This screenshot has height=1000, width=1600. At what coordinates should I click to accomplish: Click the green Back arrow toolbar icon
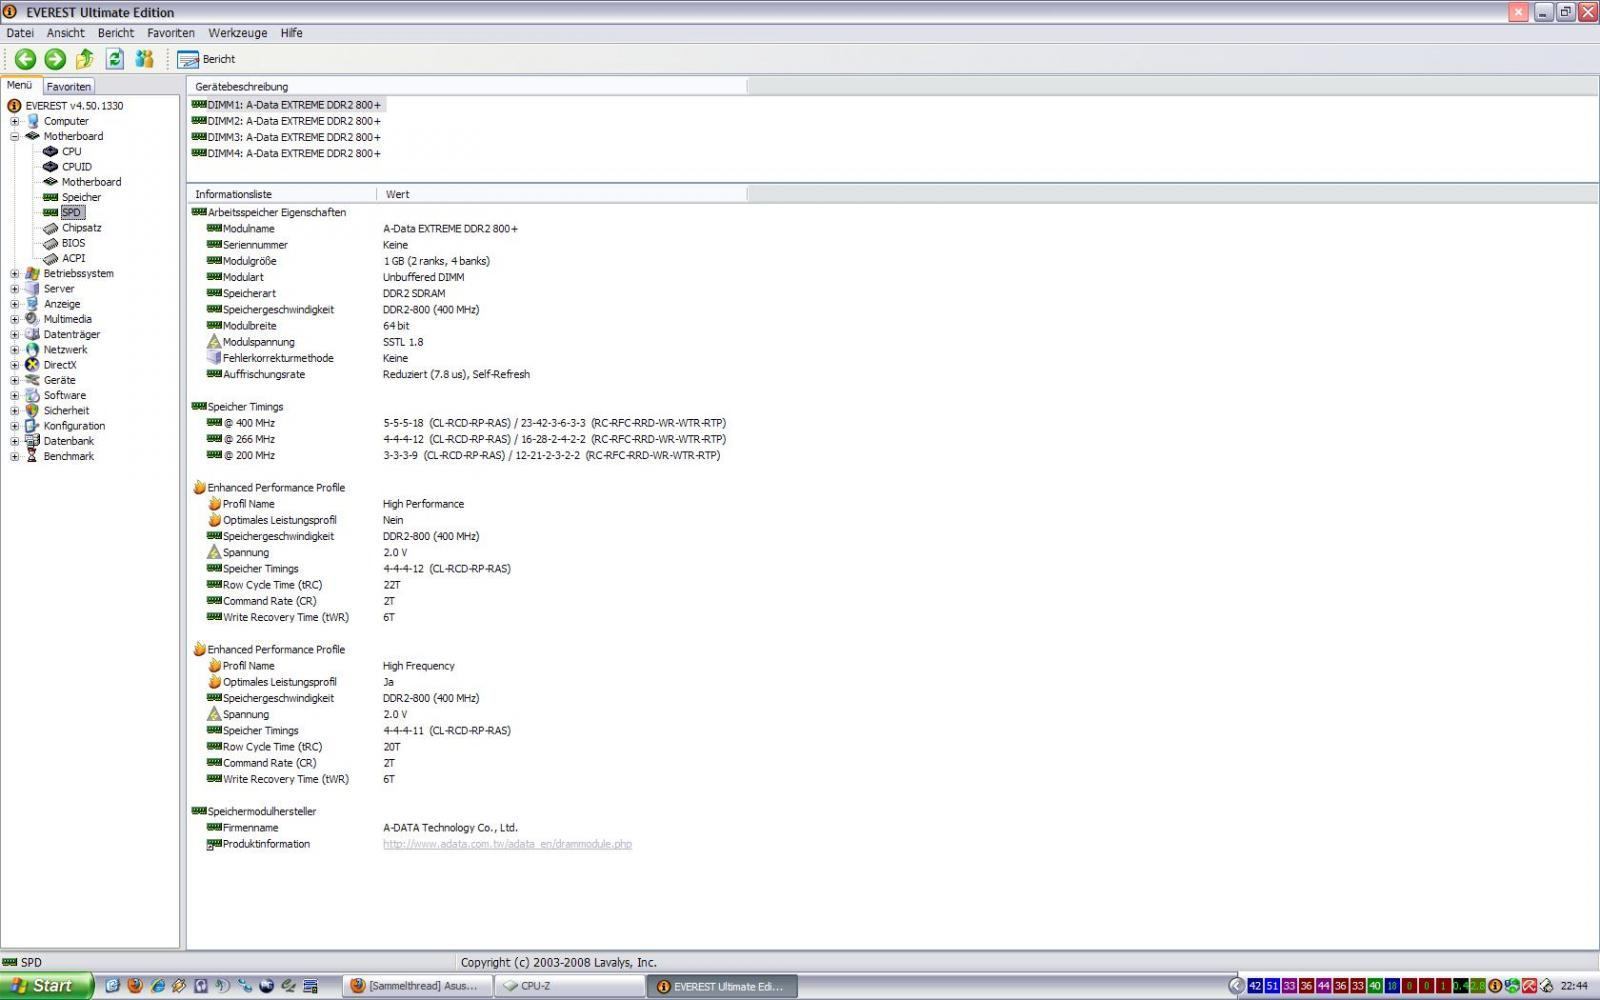(25, 59)
